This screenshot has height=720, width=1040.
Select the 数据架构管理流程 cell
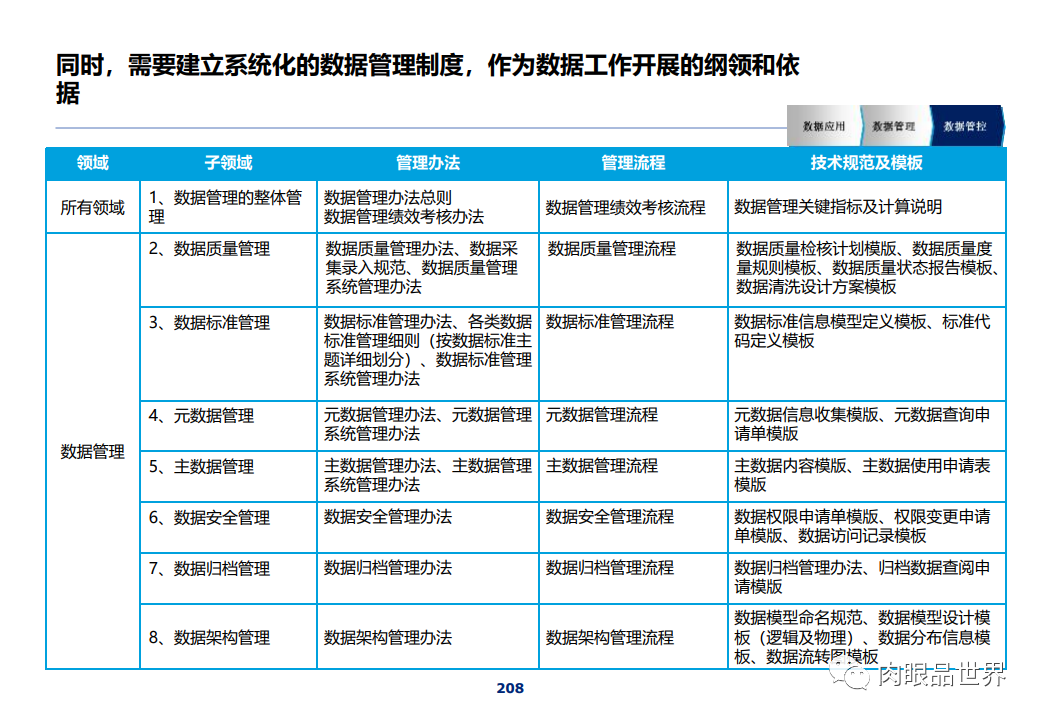[x=633, y=636]
